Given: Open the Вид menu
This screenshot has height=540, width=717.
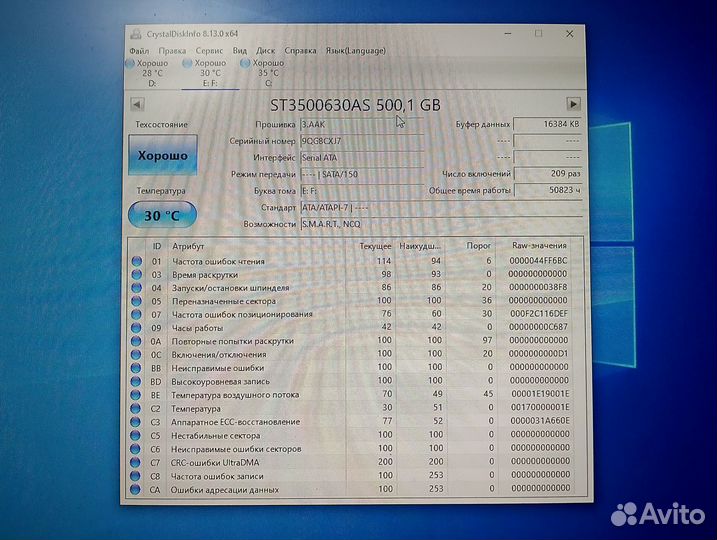Looking at the screenshot, I should coord(240,51).
